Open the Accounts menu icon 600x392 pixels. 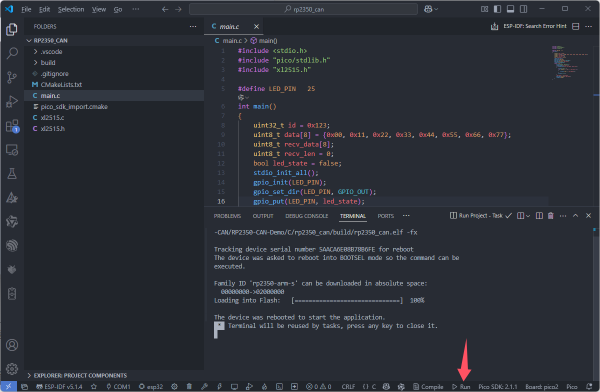point(12,345)
